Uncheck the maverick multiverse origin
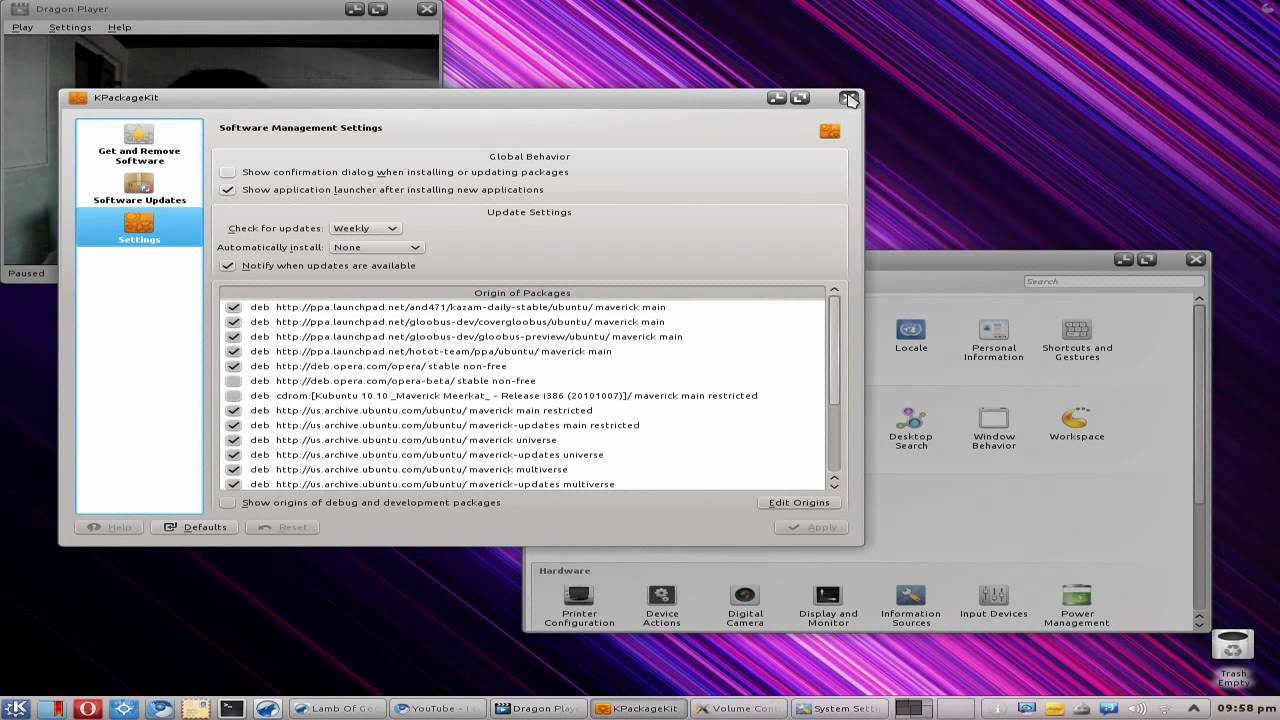The width and height of the screenshot is (1280, 720). 234,470
